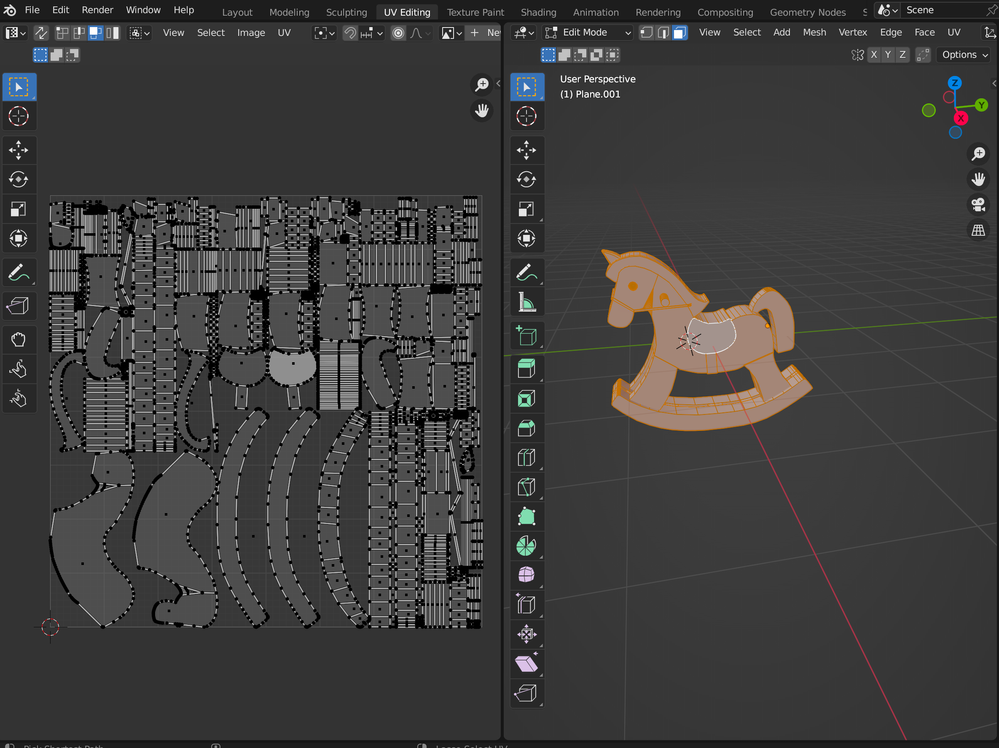
Task: Activate the Annotate tool in UV editor
Action: (x=19, y=272)
